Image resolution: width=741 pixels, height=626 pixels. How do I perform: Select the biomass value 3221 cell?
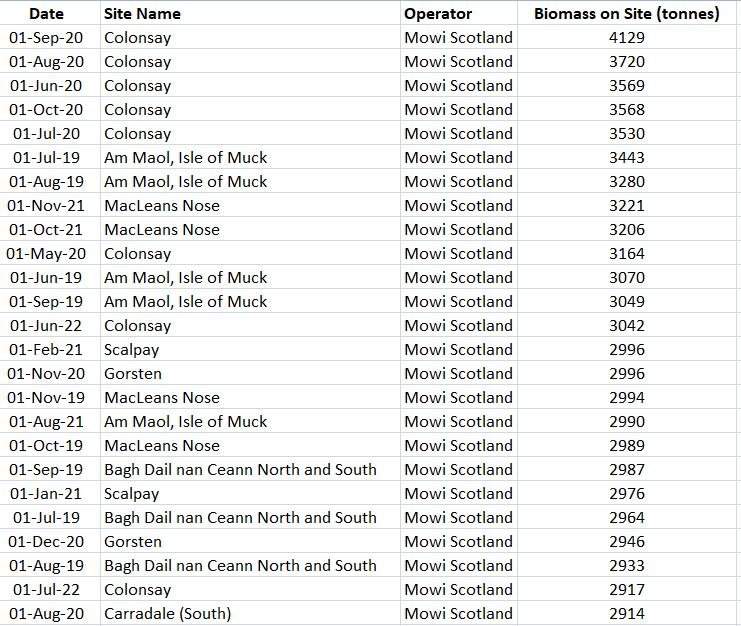coord(627,206)
